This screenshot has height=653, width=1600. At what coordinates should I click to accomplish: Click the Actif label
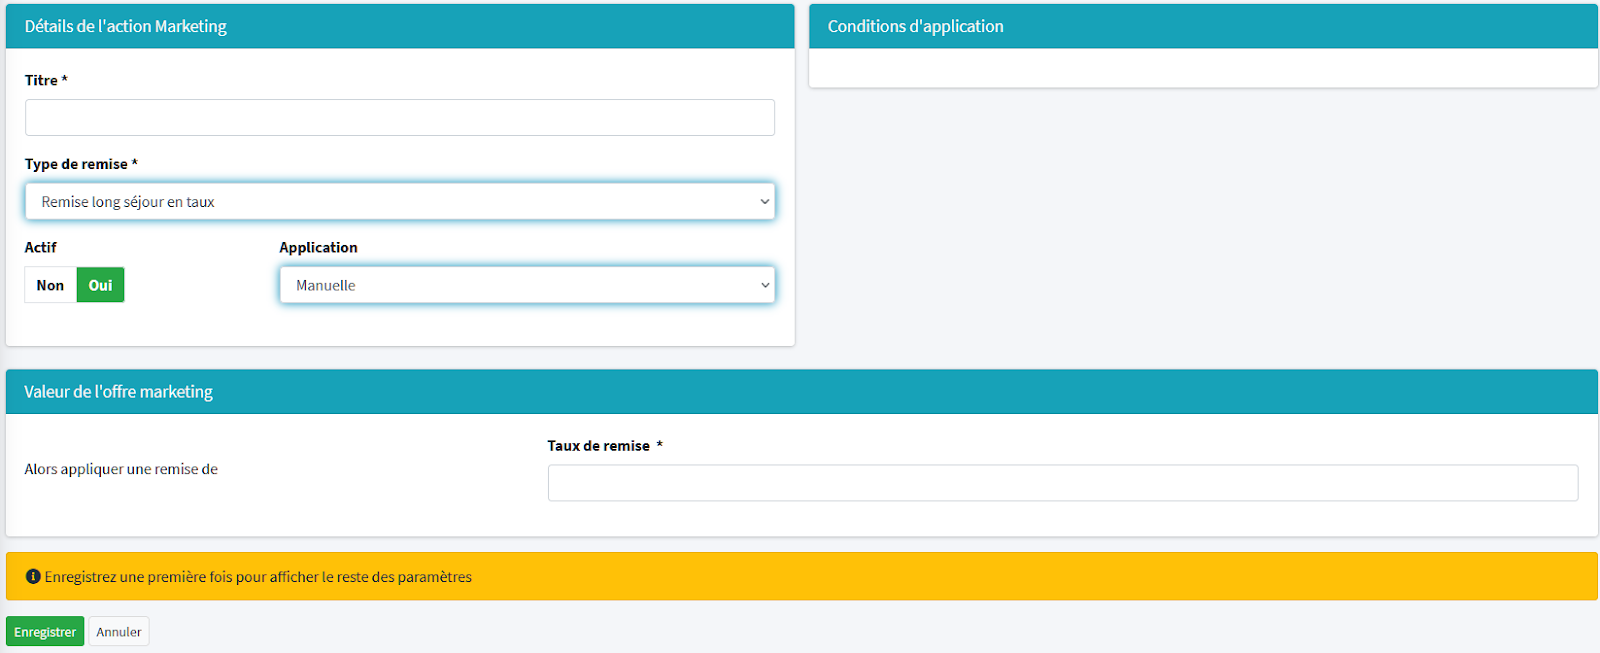coord(41,248)
